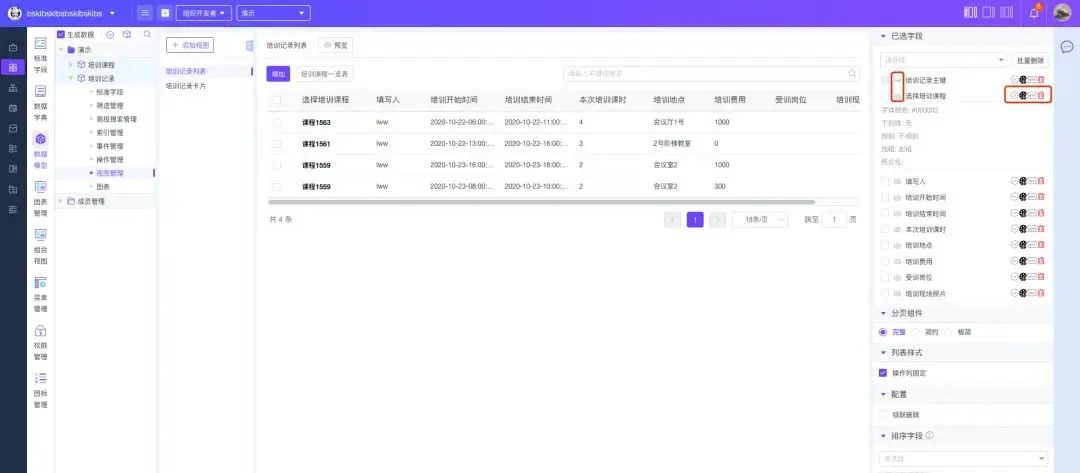Screen dimensions: 1080x473
Task: Click the 批量删除 button
Action: click(x=1030, y=61)
